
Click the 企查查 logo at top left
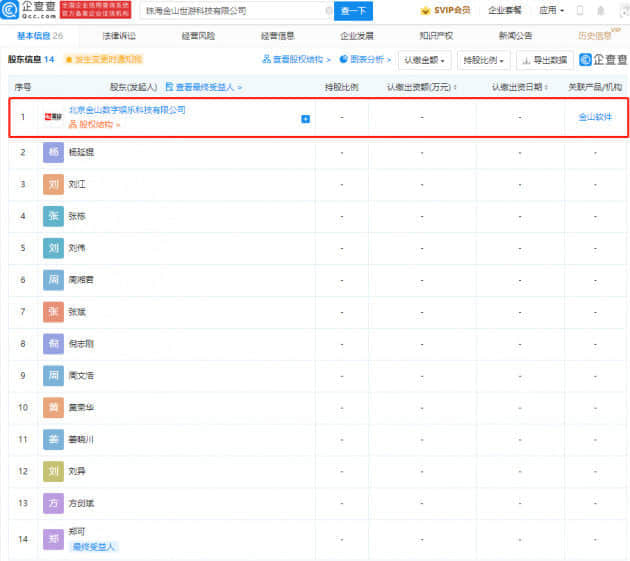(x=28, y=10)
